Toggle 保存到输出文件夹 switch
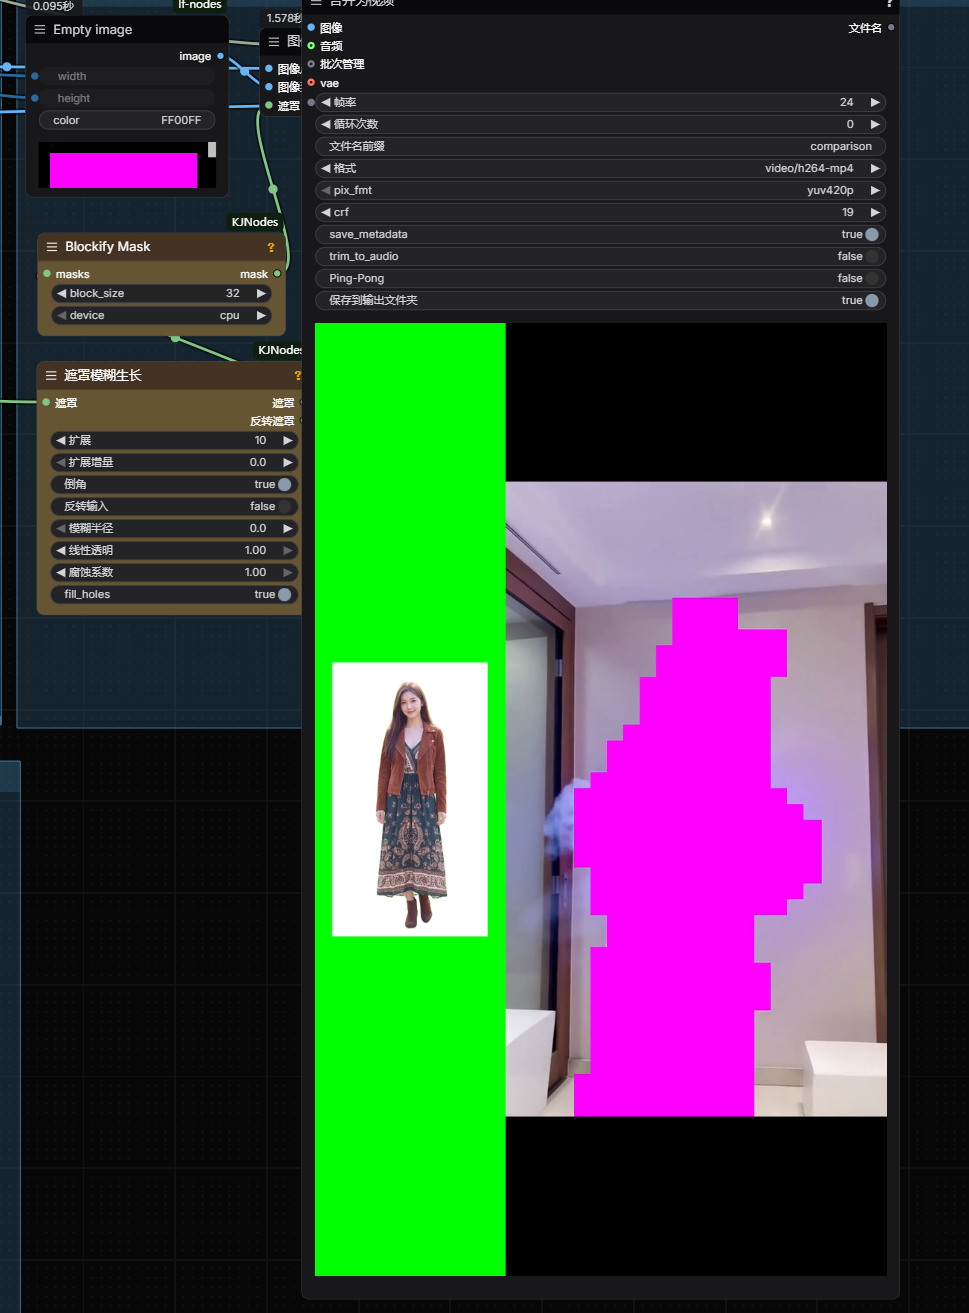This screenshot has width=969, height=1313. pos(872,300)
